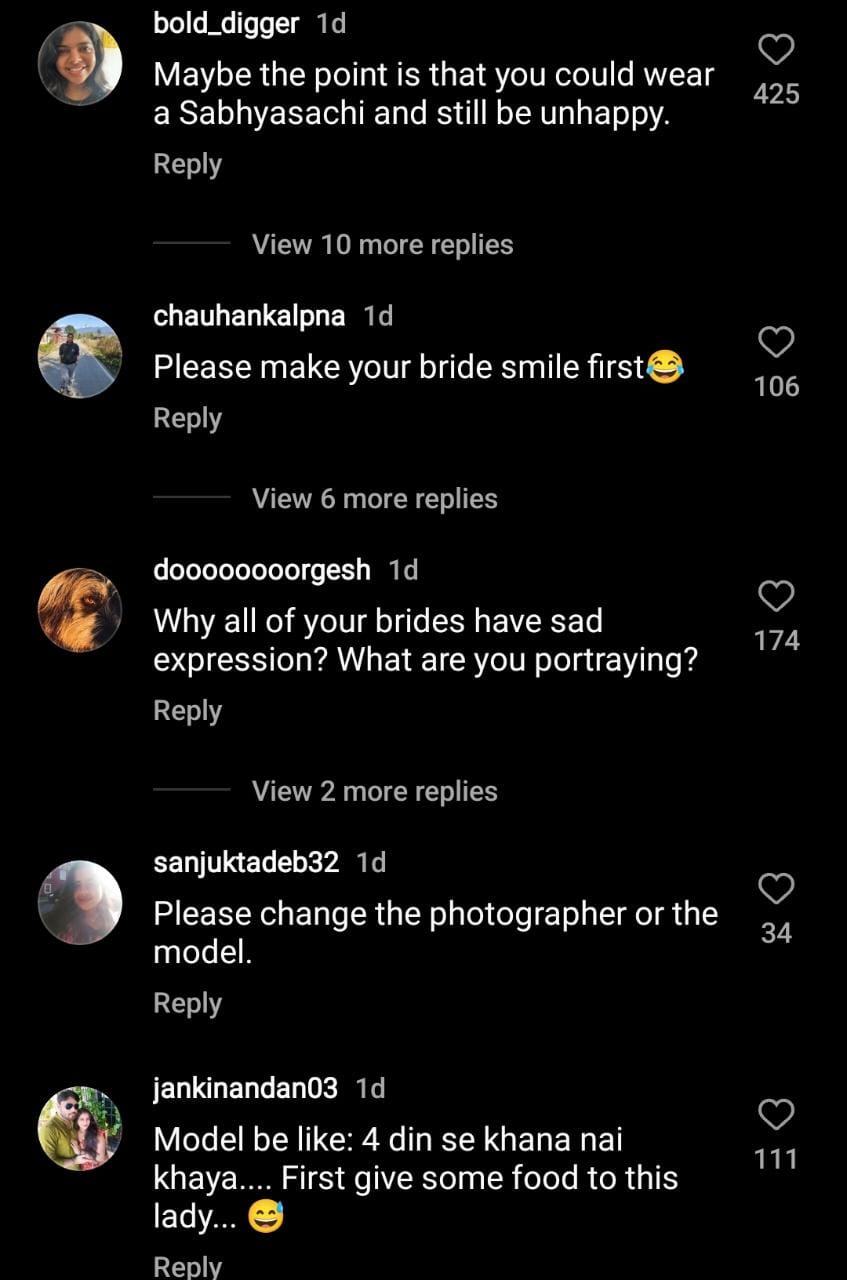The image size is (847, 1280).
Task: Expand View 6 more replies
Action: click(x=374, y=499)
